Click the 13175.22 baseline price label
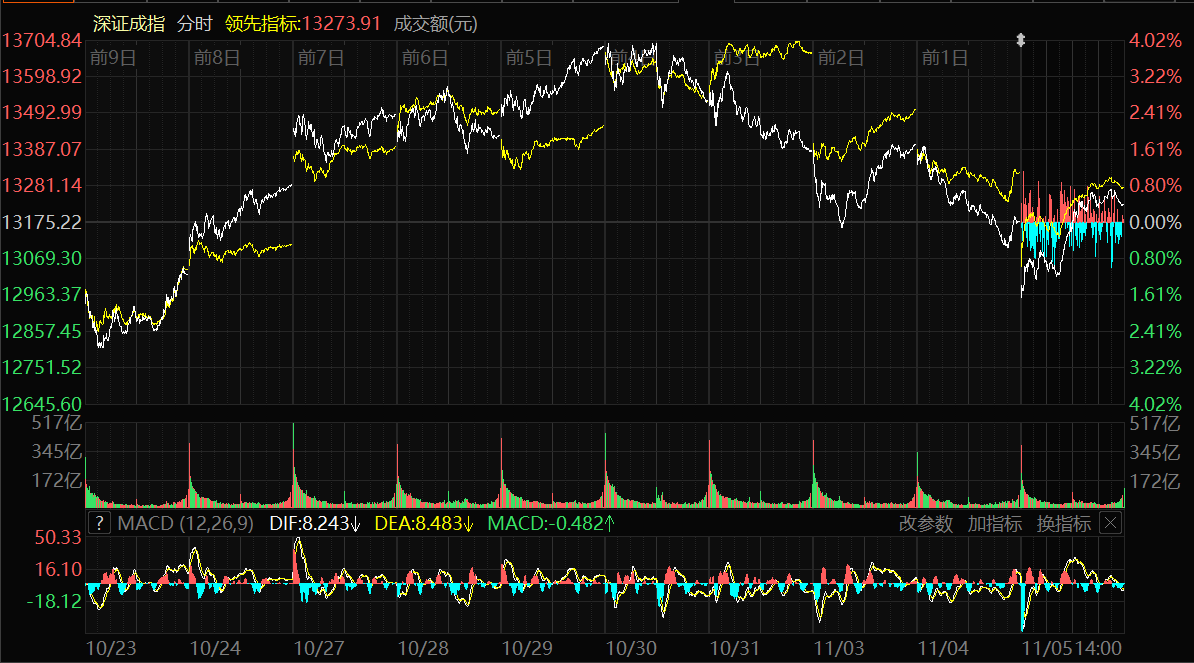 (x=42, y=221)
